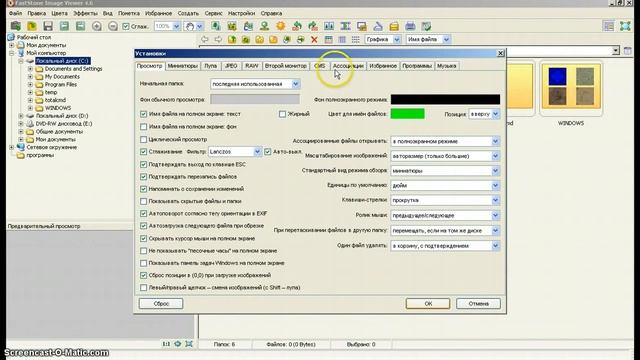Open the Настройки menu
Screen dimensions: 640x360
point(241,13)
